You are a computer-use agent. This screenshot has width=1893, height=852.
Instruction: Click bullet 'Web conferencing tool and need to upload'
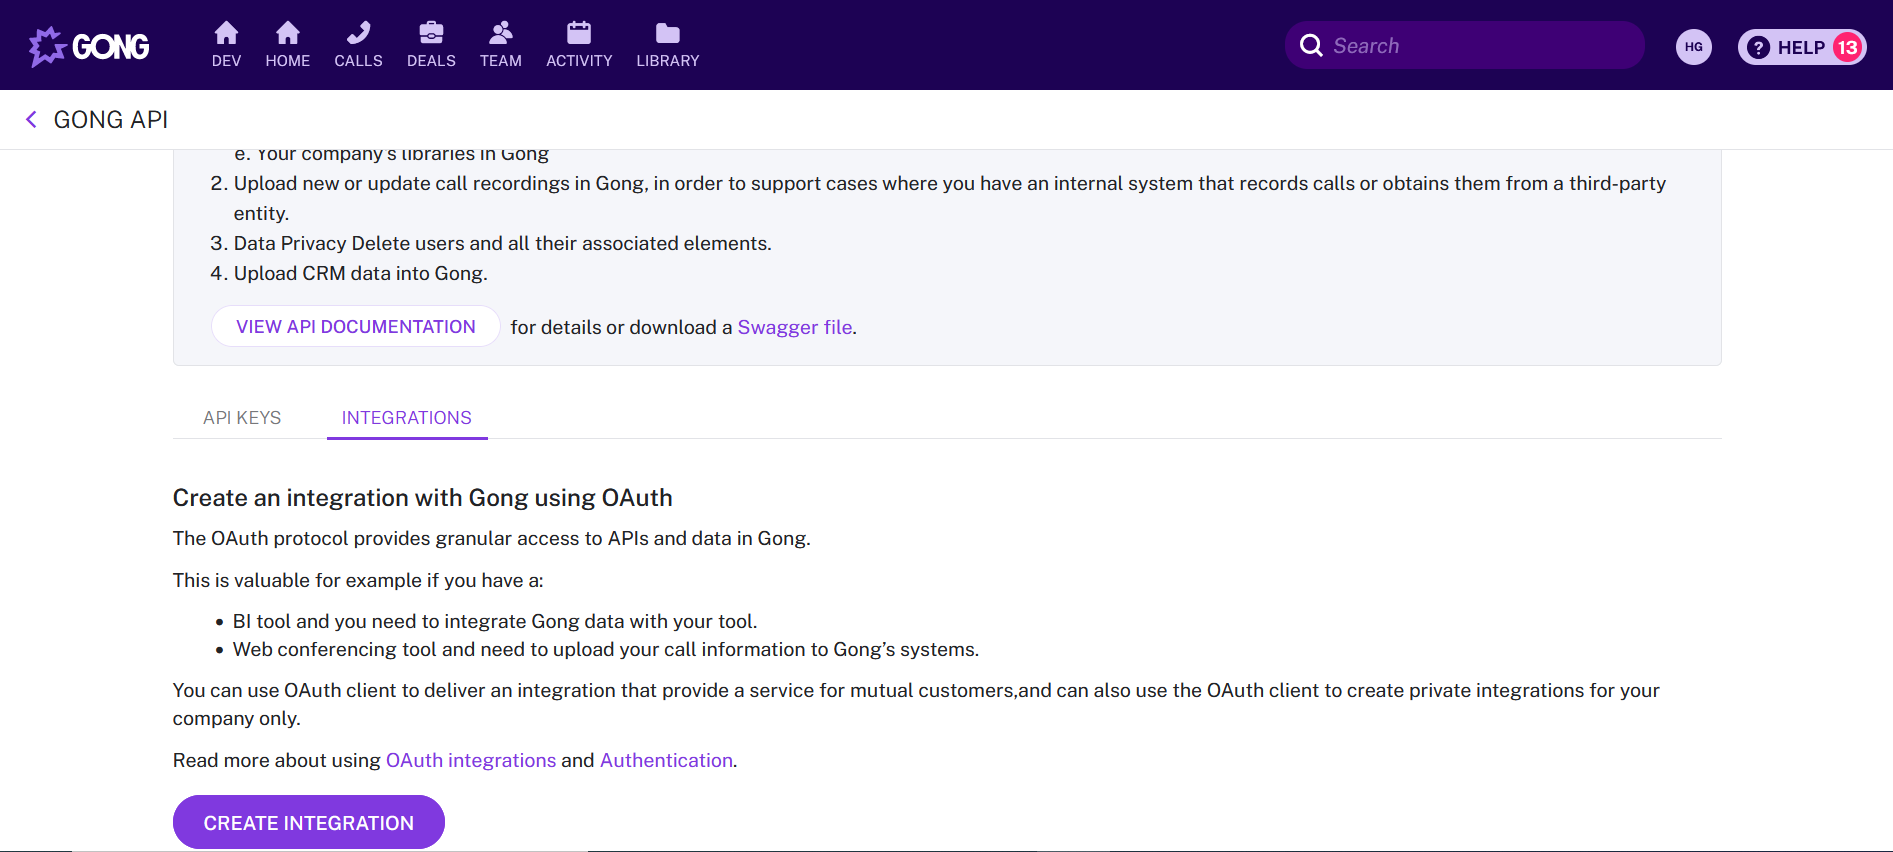point(606,649)
